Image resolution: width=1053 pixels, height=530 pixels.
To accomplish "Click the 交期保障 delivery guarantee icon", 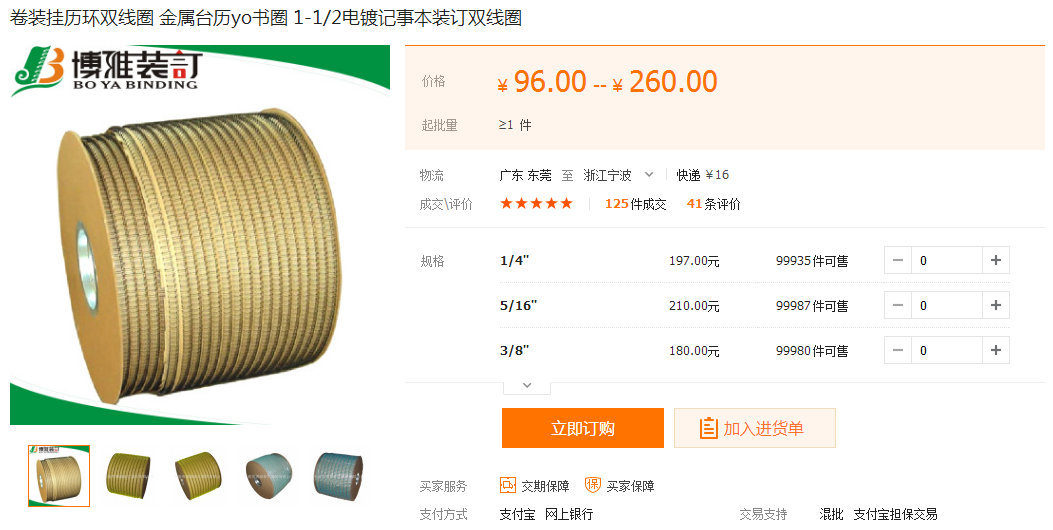I will (x=508, y=485).
